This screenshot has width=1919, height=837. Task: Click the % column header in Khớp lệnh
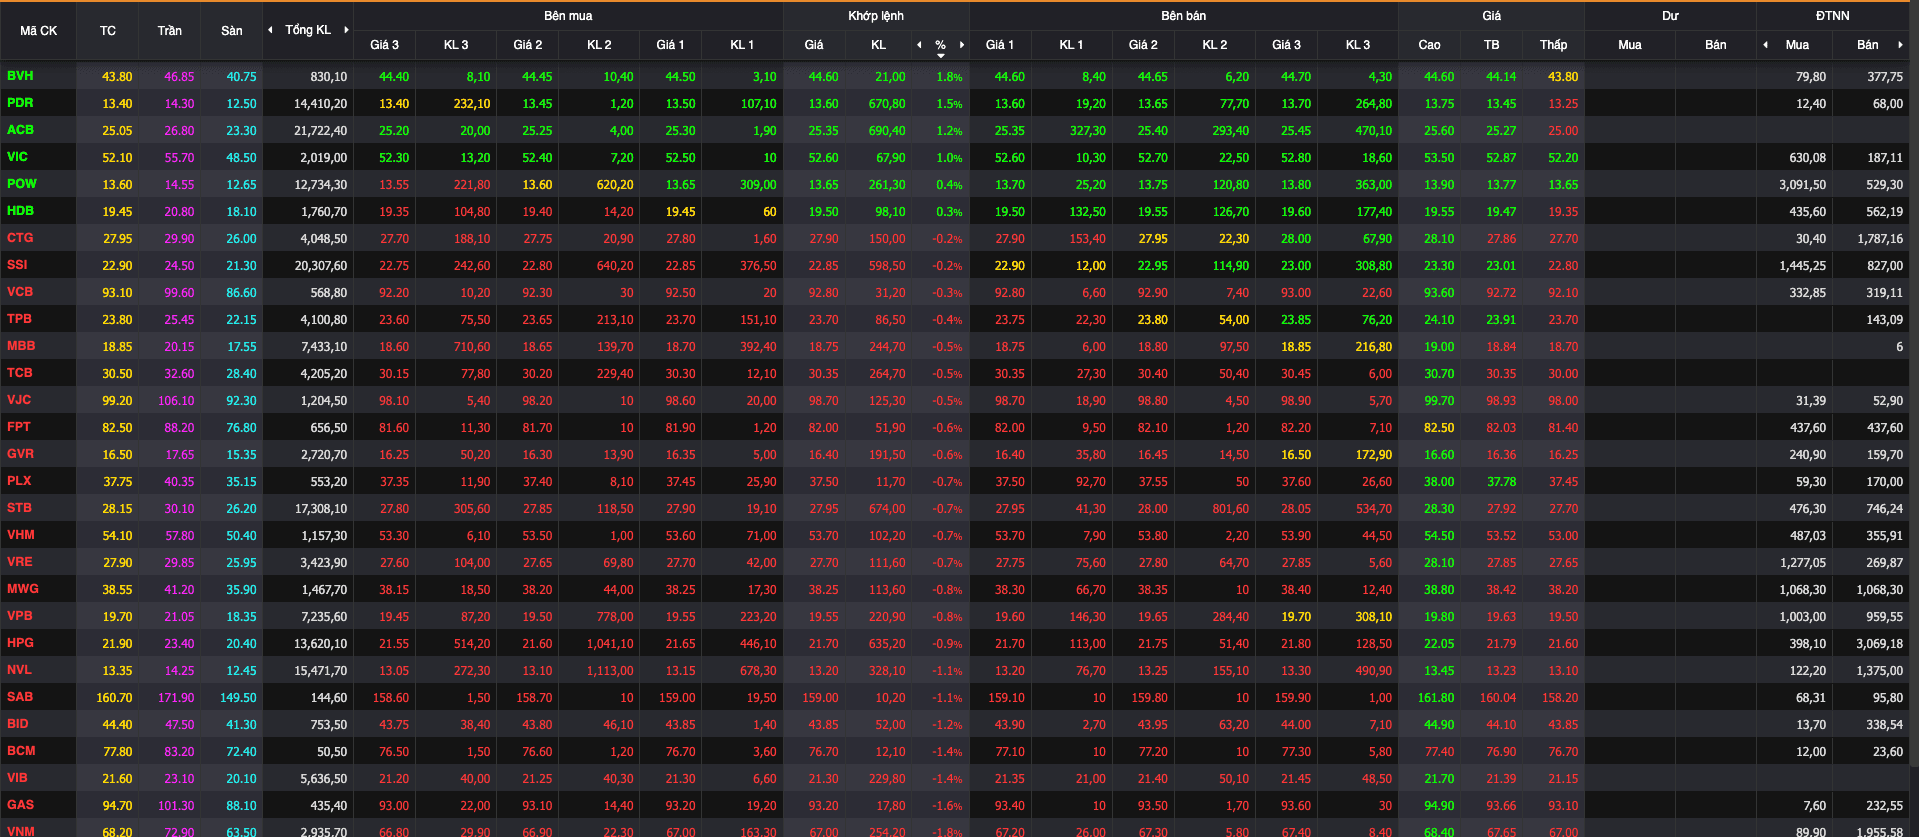[940, 45]
